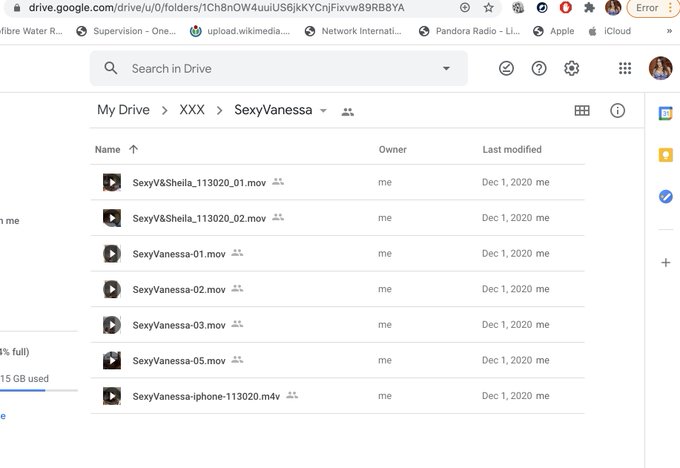Click the Owner column header
Screen dimensions: 680x468
[x=392, y=150]
